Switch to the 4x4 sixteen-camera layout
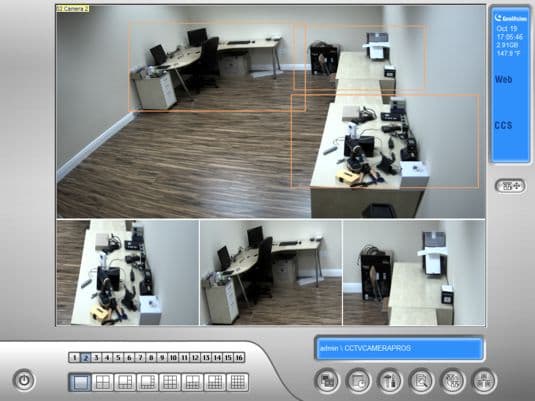 [237, 382]
